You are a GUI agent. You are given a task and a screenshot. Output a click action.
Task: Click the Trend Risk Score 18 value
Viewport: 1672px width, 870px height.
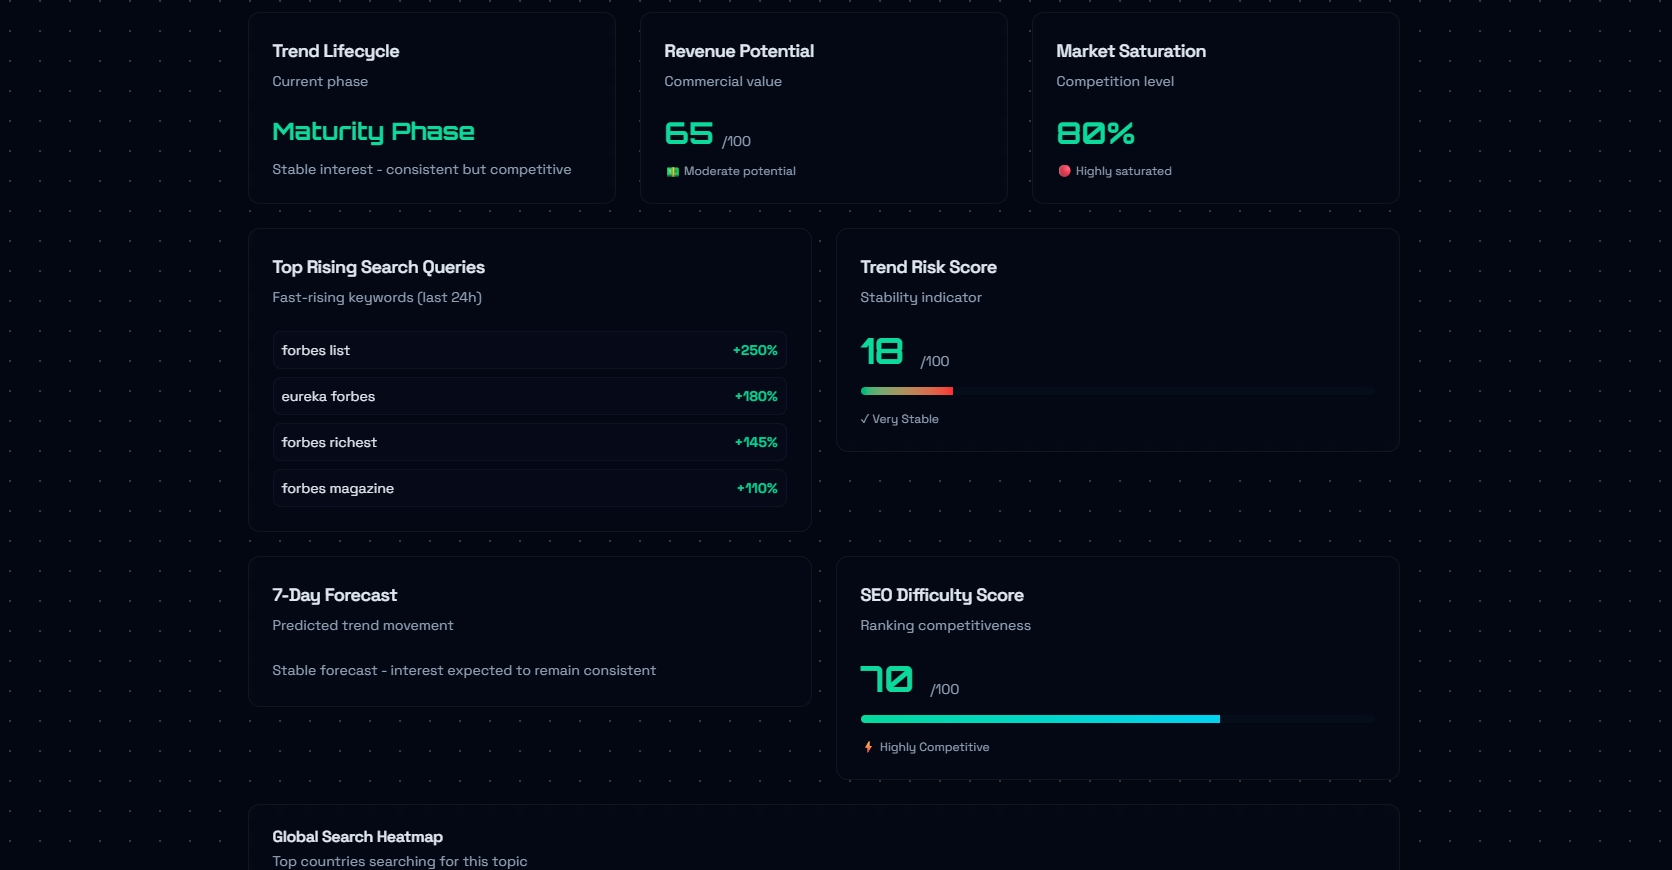click(882, 351)
